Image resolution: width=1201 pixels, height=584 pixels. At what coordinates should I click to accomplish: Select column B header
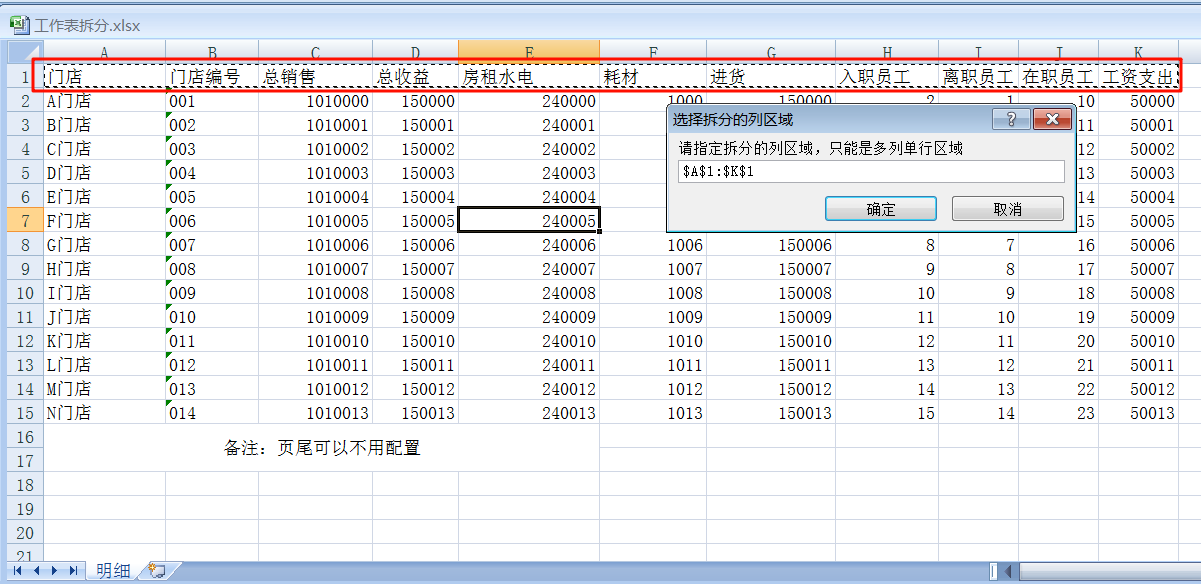click(212, 50)
